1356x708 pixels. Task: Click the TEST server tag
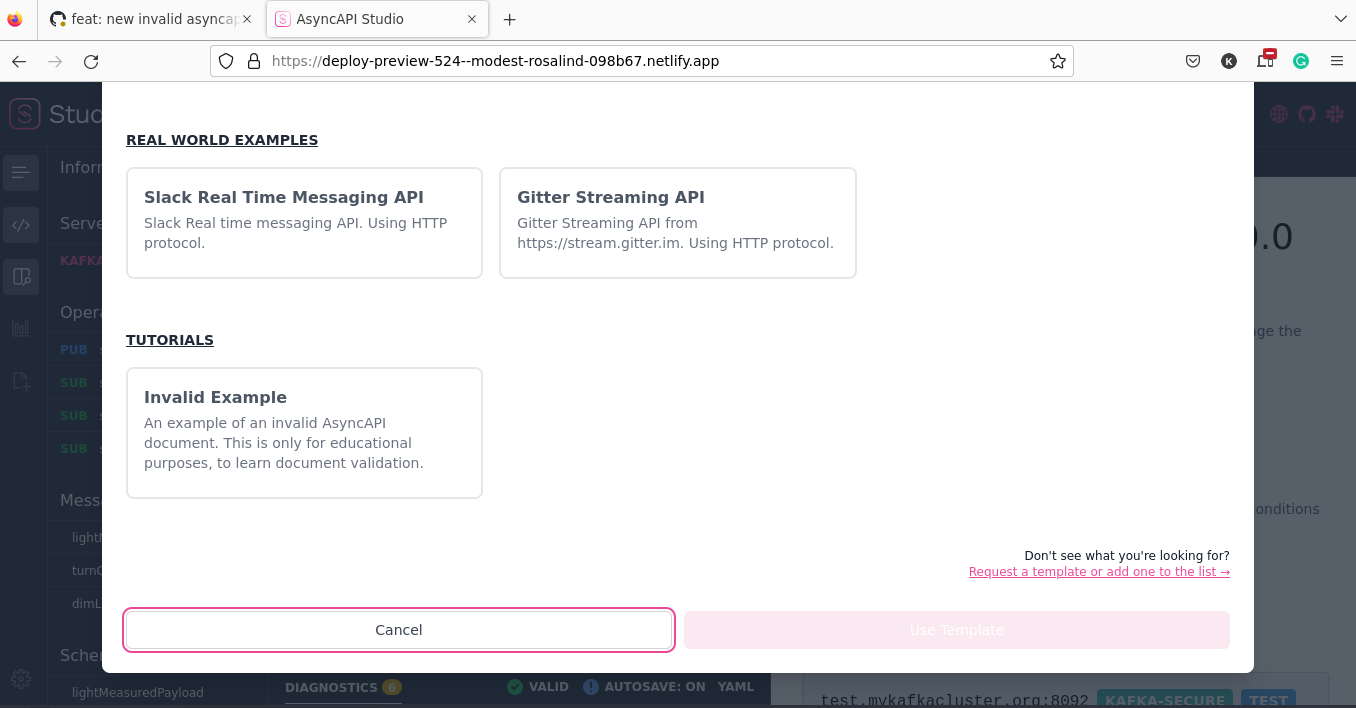(1268, 700)
